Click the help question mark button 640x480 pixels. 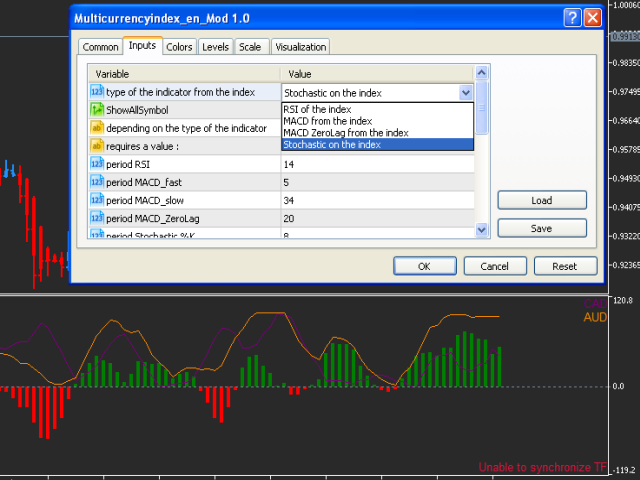point(571,18)
